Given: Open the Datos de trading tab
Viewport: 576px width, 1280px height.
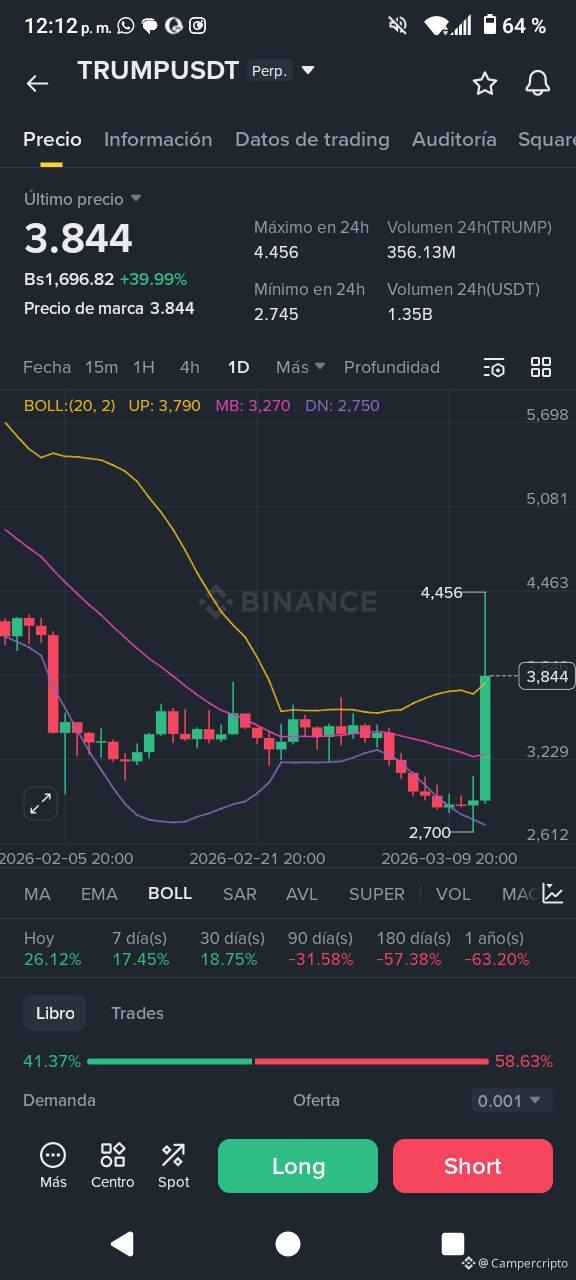Looking at the screenshot, I should pos(312,139).
